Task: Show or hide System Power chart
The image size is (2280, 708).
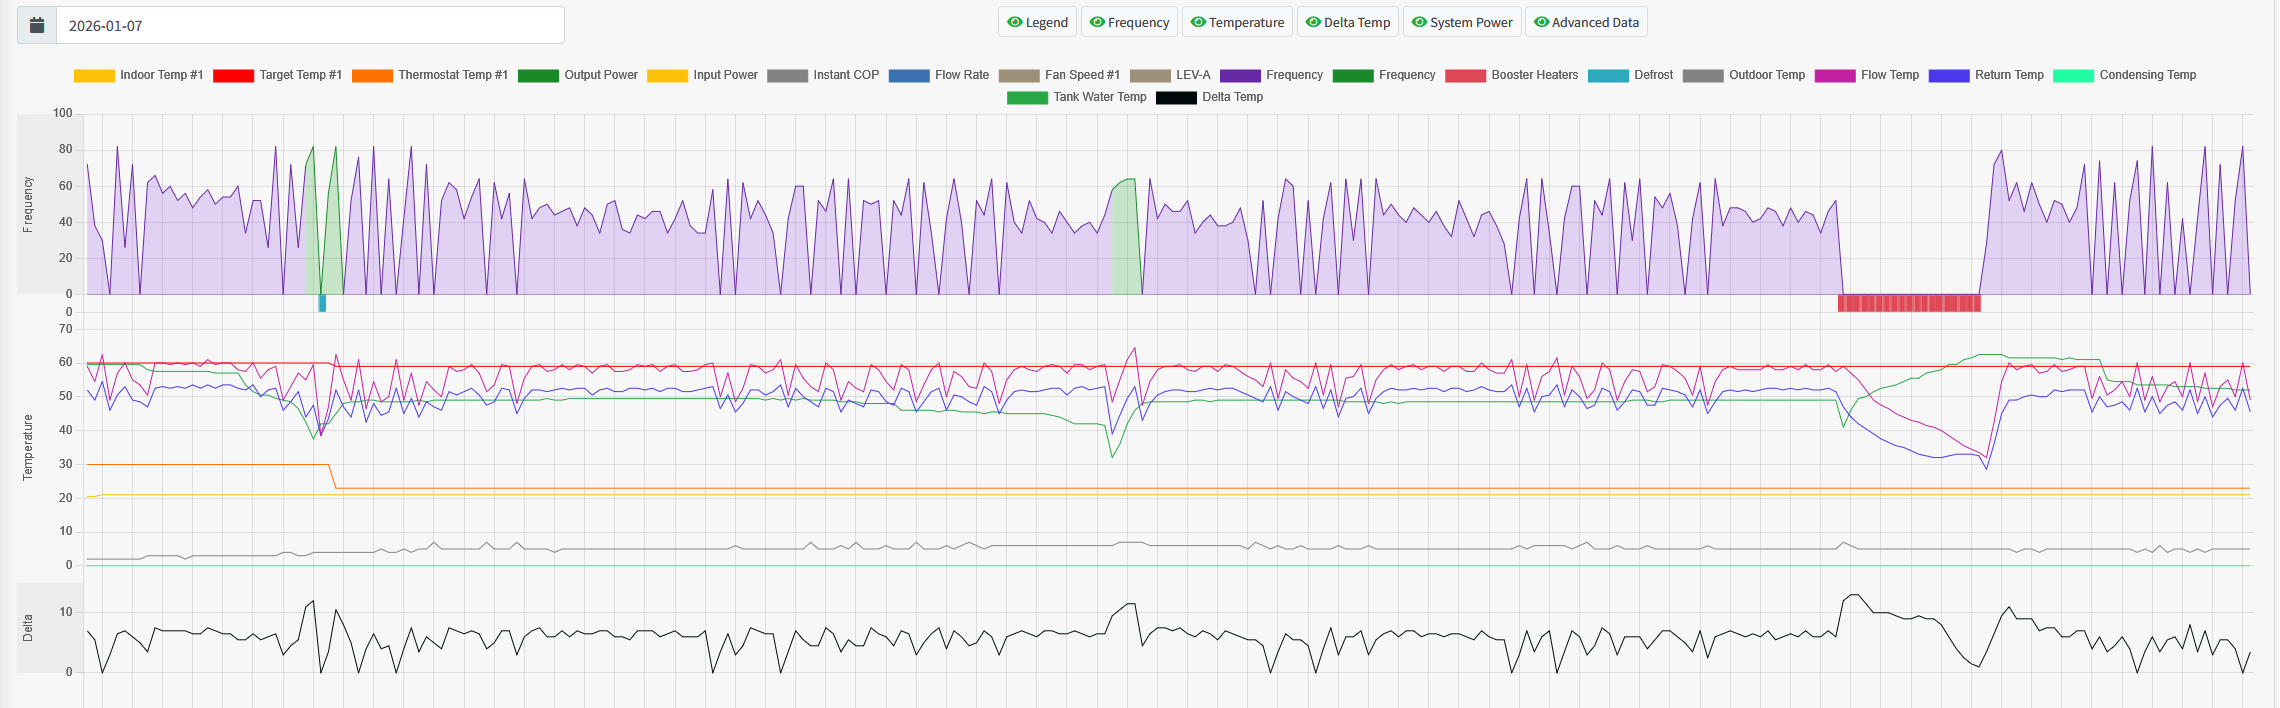Action: click(x=1462, y=22)
